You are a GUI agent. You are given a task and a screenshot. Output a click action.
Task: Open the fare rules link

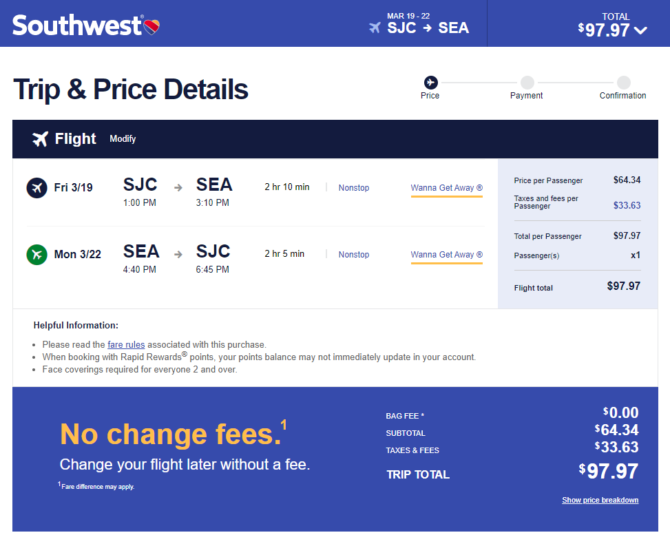tap(126, 344)
